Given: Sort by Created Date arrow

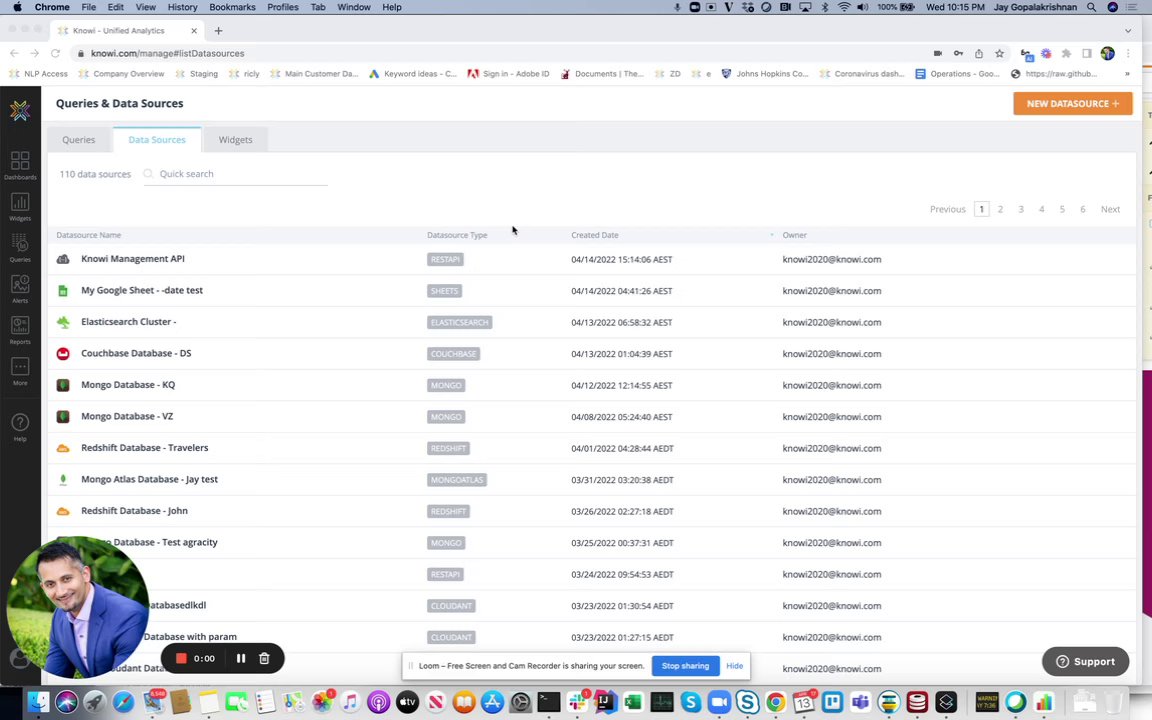Looking at the screenshot, I should coord(771,235).
